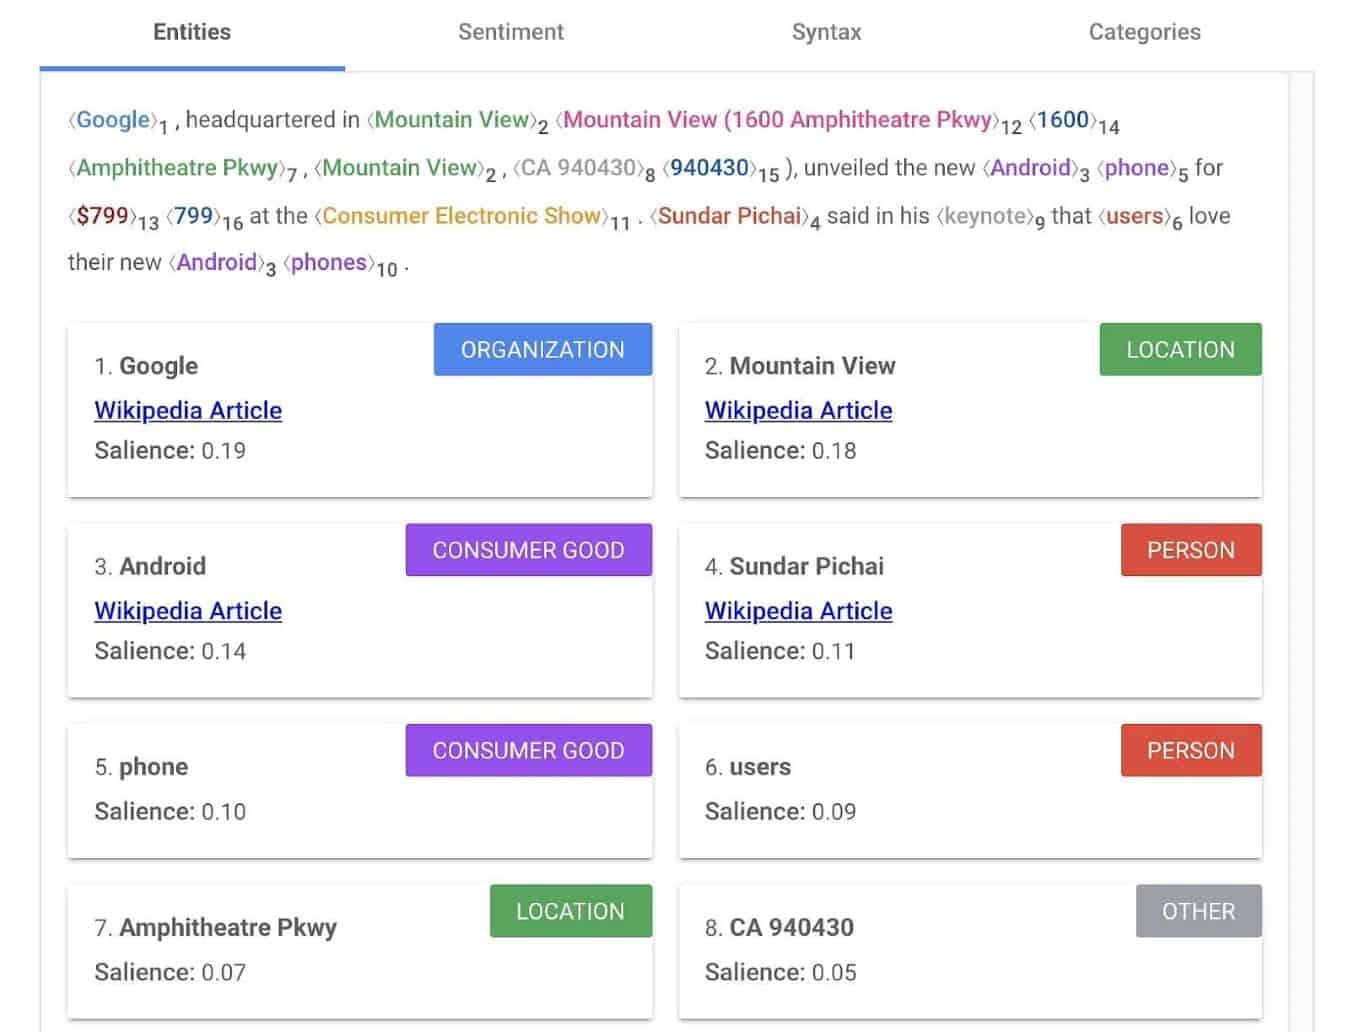Visit Sundar Pichai's Wikipedia Article link

[x=798, y=611]
